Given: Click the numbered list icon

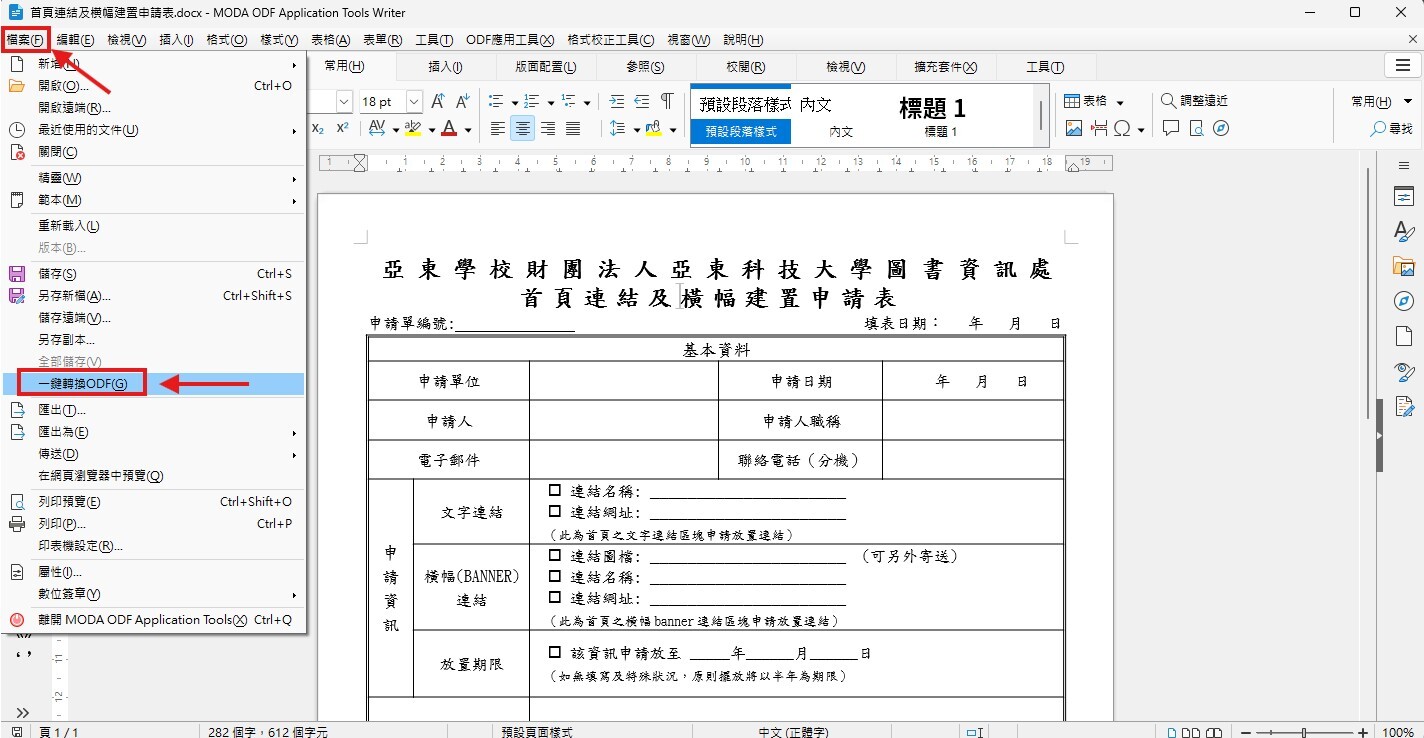Looking at the screenshot, I should coord(531,102).
